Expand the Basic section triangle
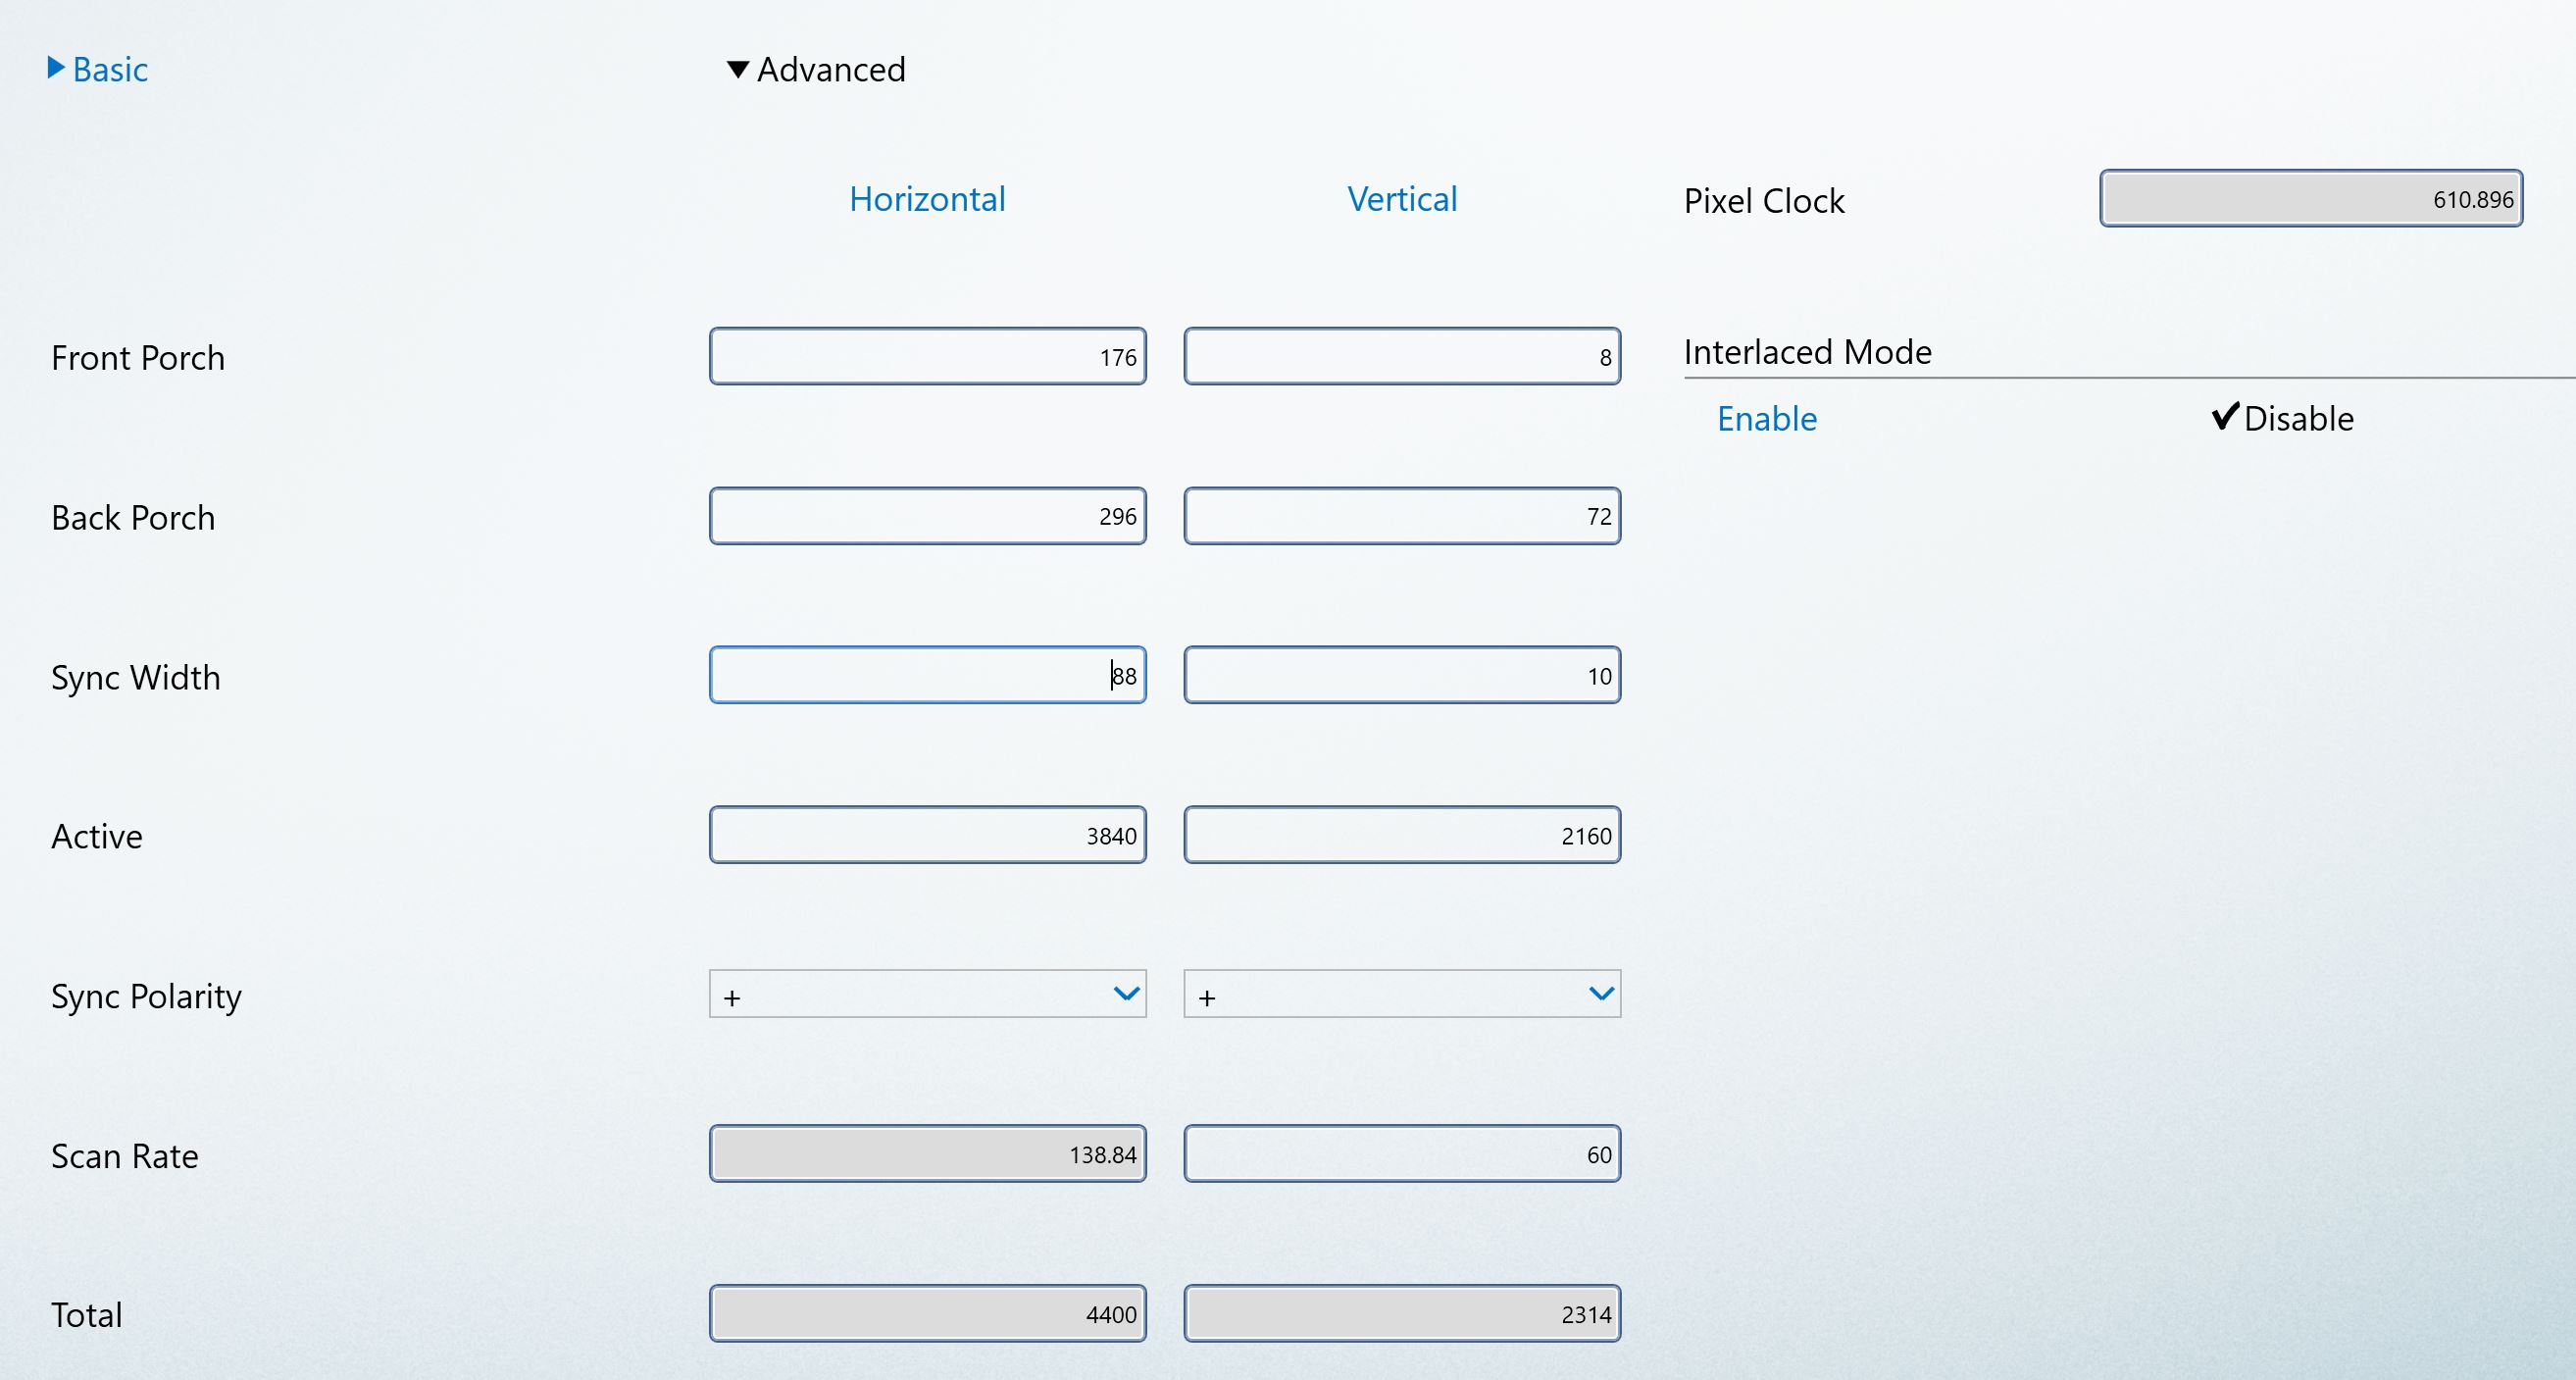The height and width of the screenshot is (1380, 2576). [56, 68]
